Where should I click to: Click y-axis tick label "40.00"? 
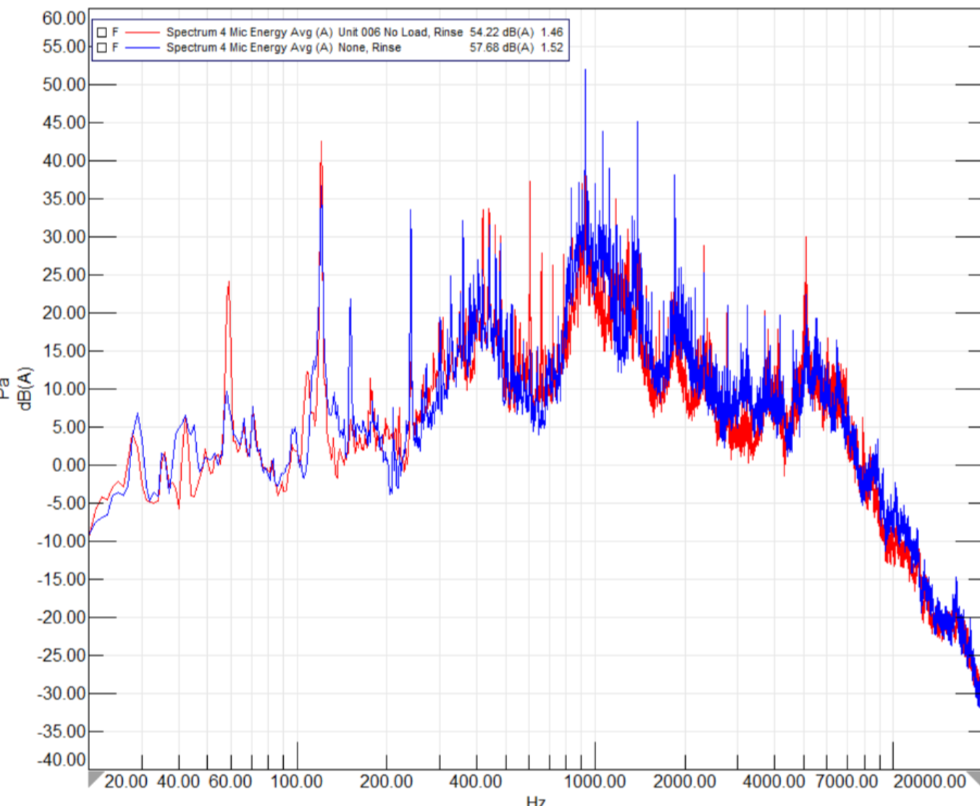(x=64, y=161)
